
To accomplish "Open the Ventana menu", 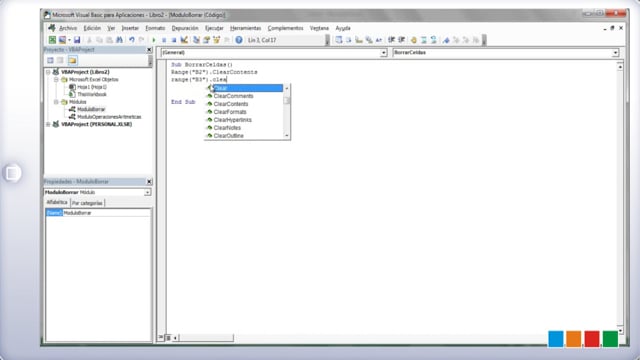I will click(319, 28).
